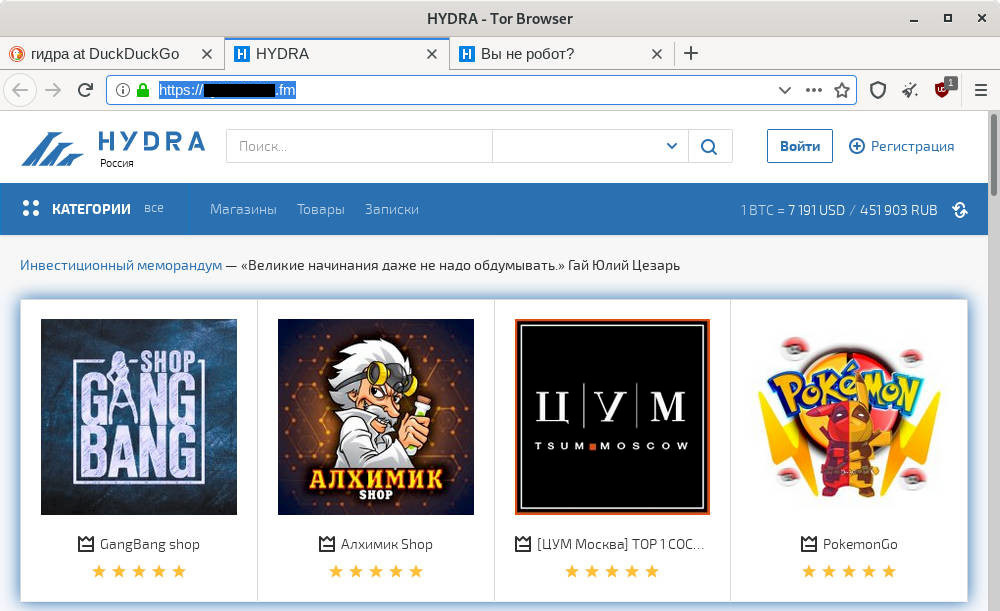Go forward with the forward arrow

pos(53,90)
